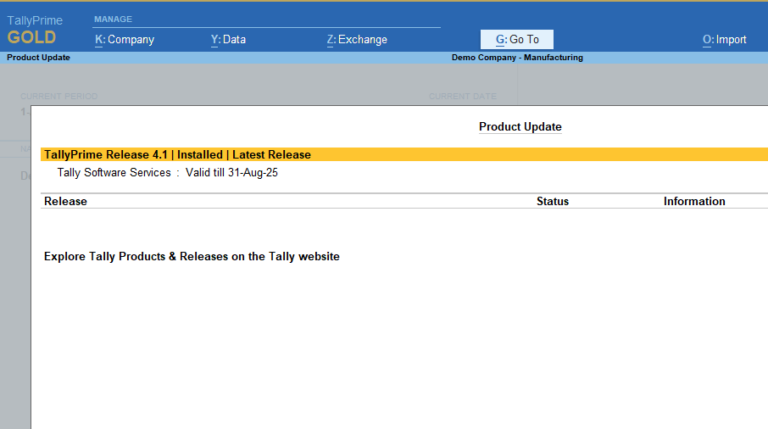Open the Y: Data menu

(x=228, y=40)
